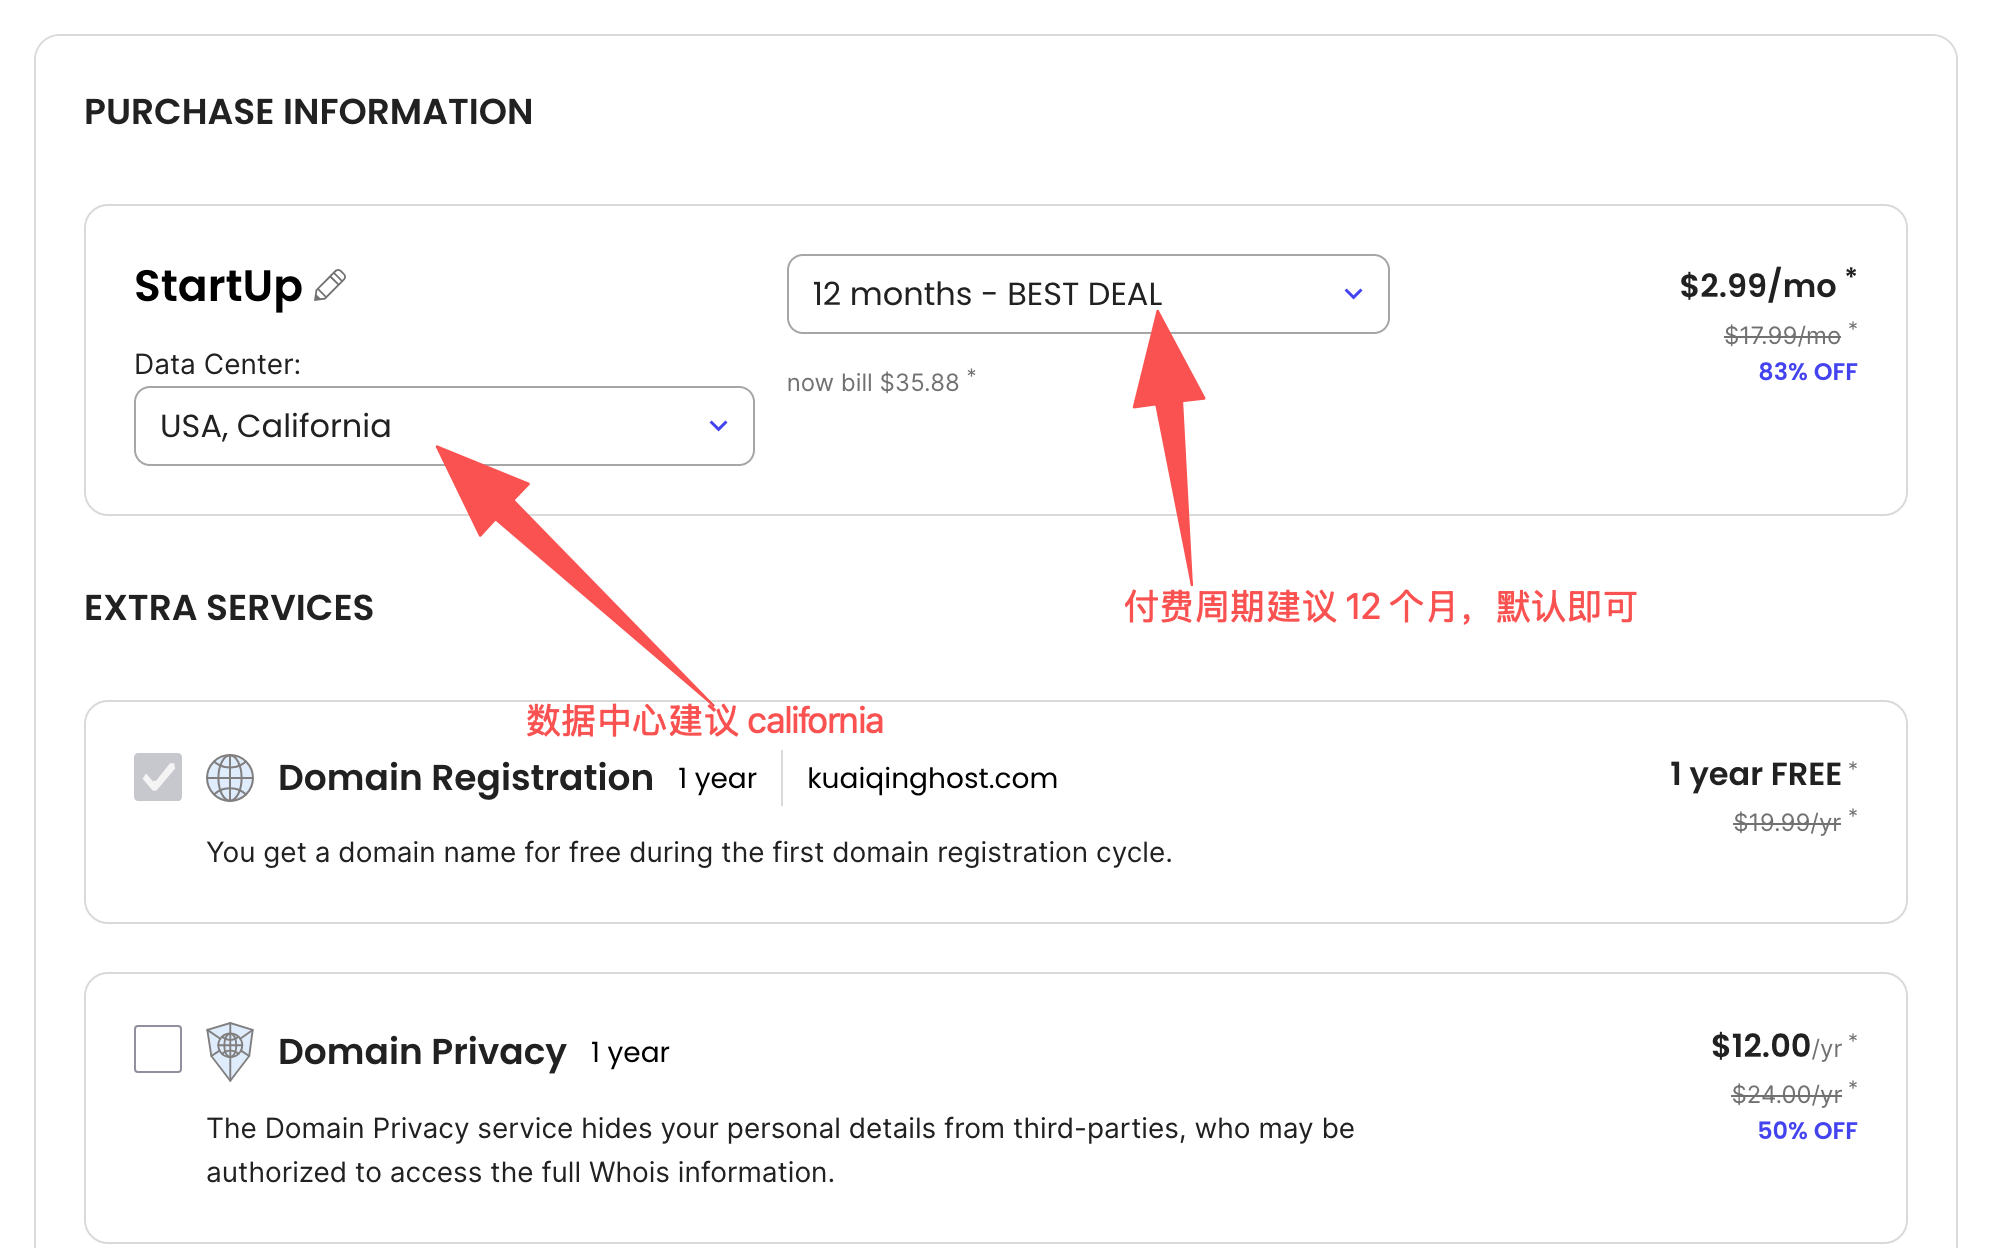Click the chevron arrow in Data Center dropdown
Image resolution: width=1992 pixels, height=1248 pixels.
(x=718, y=426)
